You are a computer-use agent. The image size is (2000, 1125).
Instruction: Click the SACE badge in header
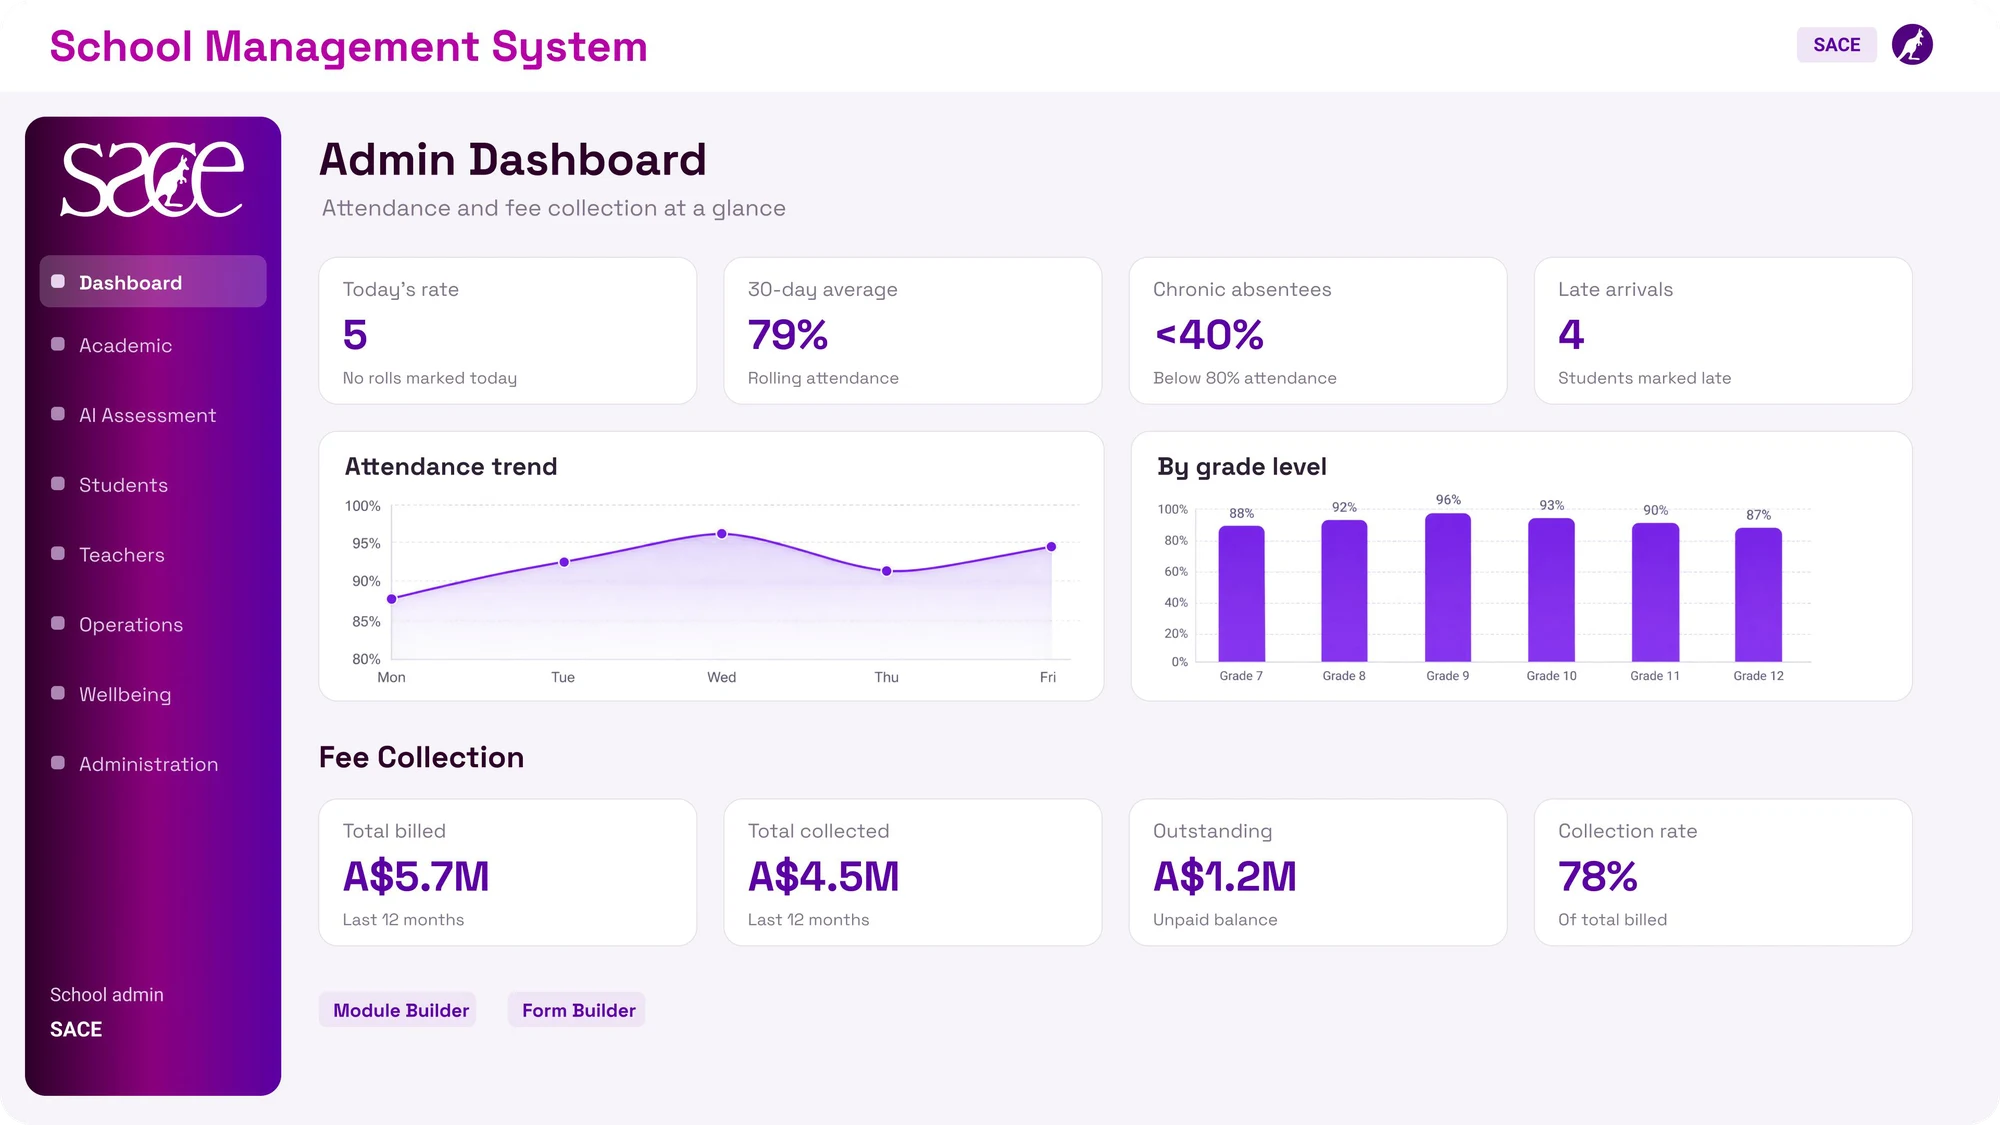click(1836, 45)
